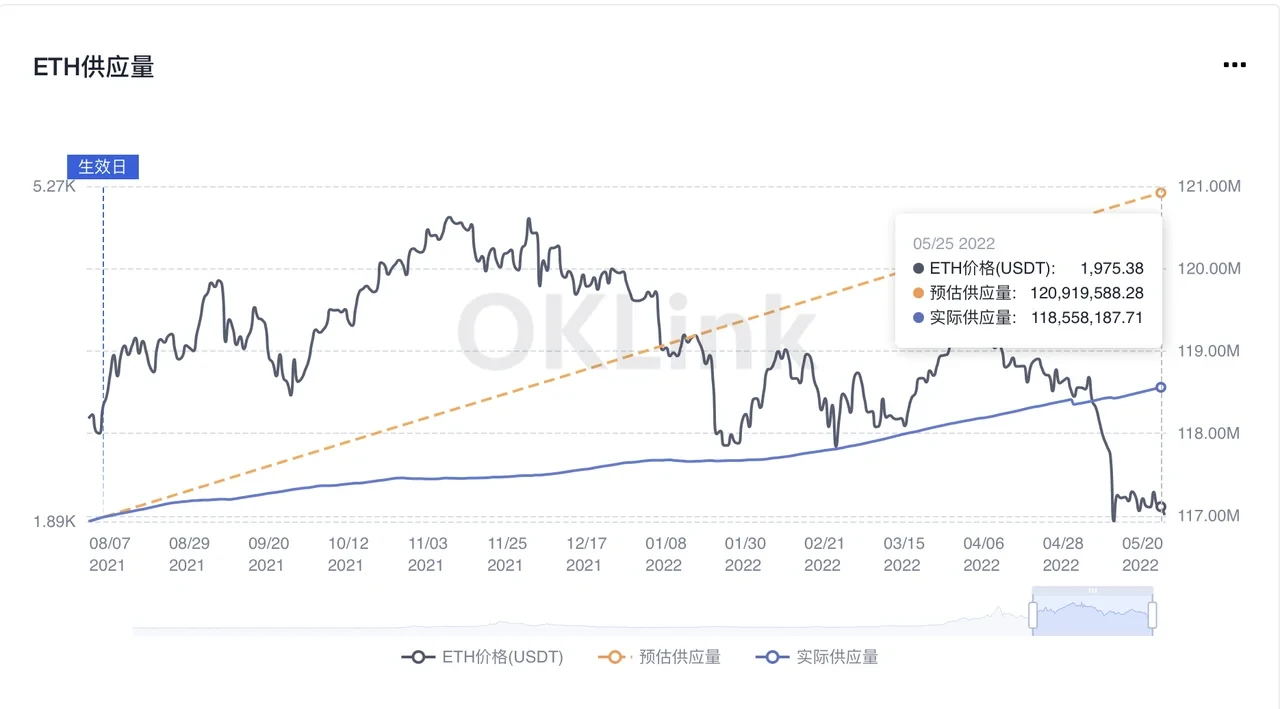Click the left handle of the range slider
Screen dimensions: 1280x709
click(x=1034, y=614)
